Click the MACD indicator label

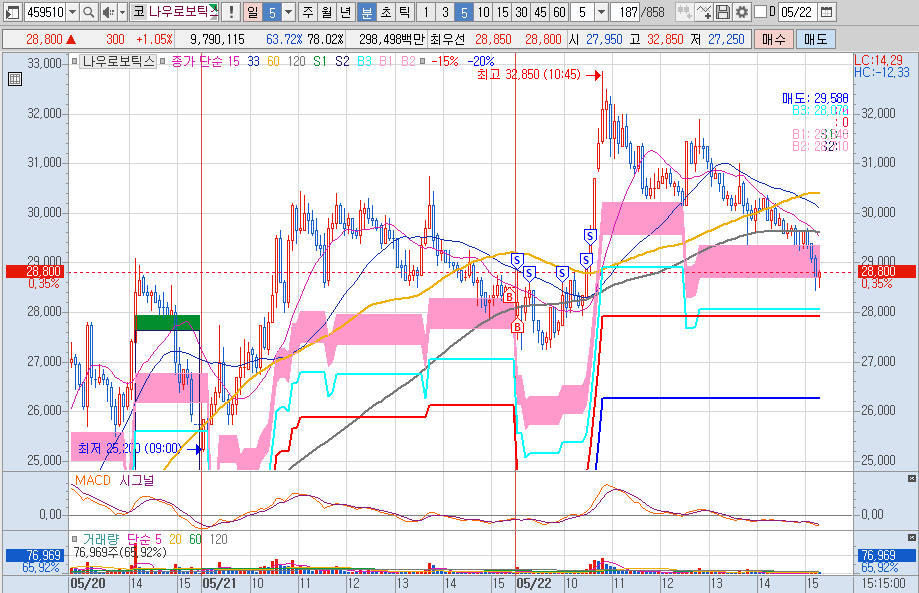(x=93, y=480)
